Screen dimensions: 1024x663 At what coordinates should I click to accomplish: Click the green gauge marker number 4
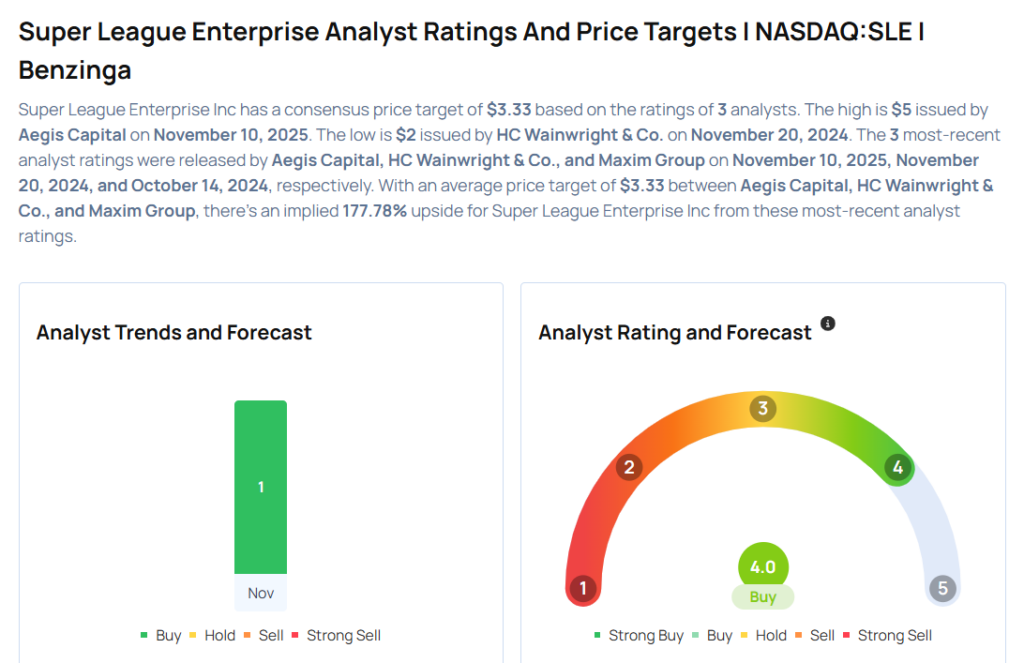click(x=898, y=467)
